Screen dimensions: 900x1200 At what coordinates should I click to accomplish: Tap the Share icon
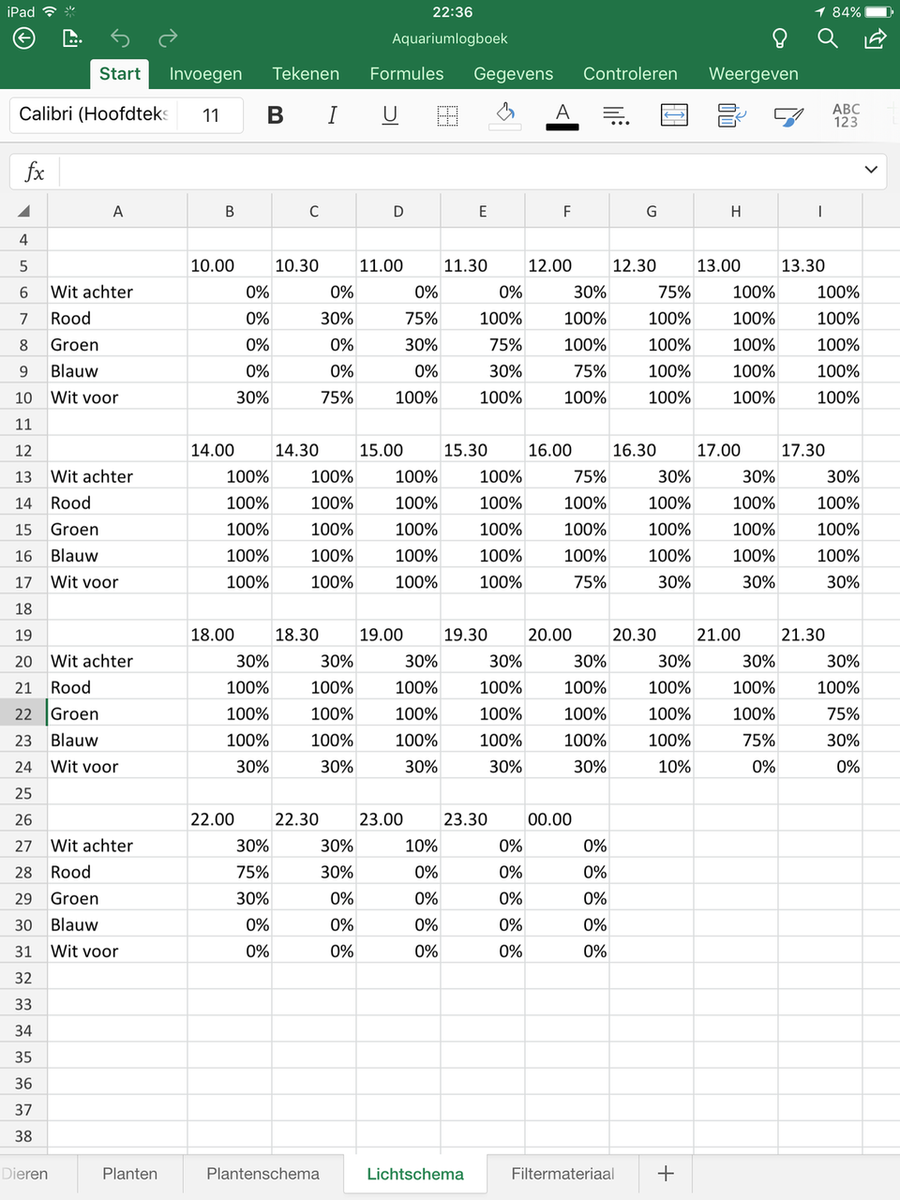click(x=874, y=39)
